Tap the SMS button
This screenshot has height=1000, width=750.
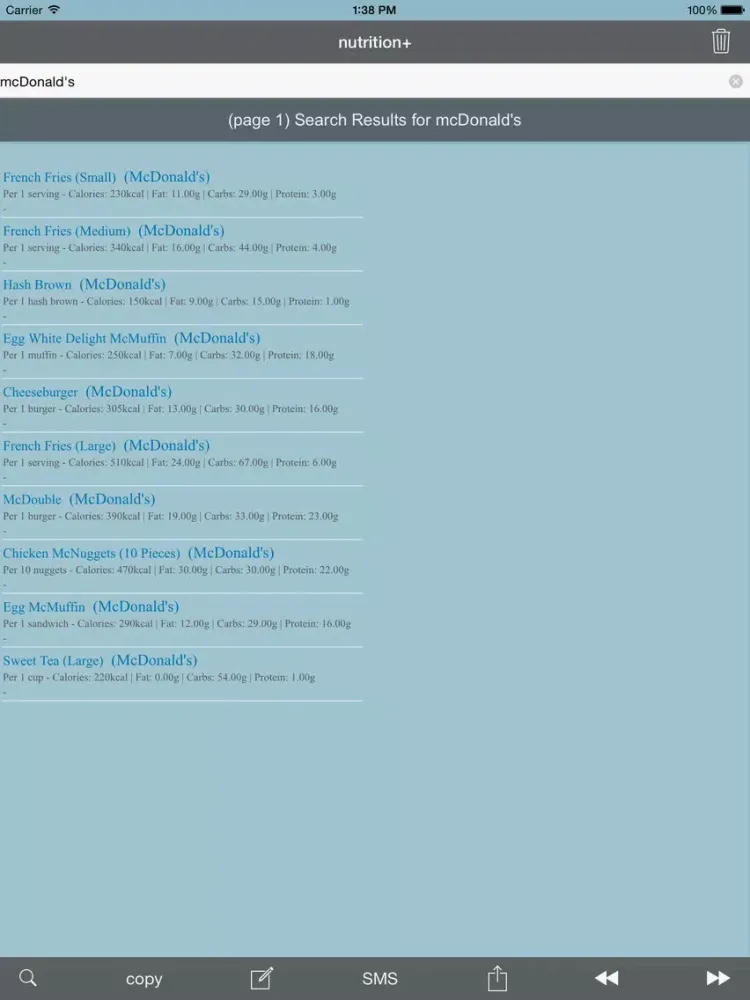pyautogui.click(x=379, y=978)
